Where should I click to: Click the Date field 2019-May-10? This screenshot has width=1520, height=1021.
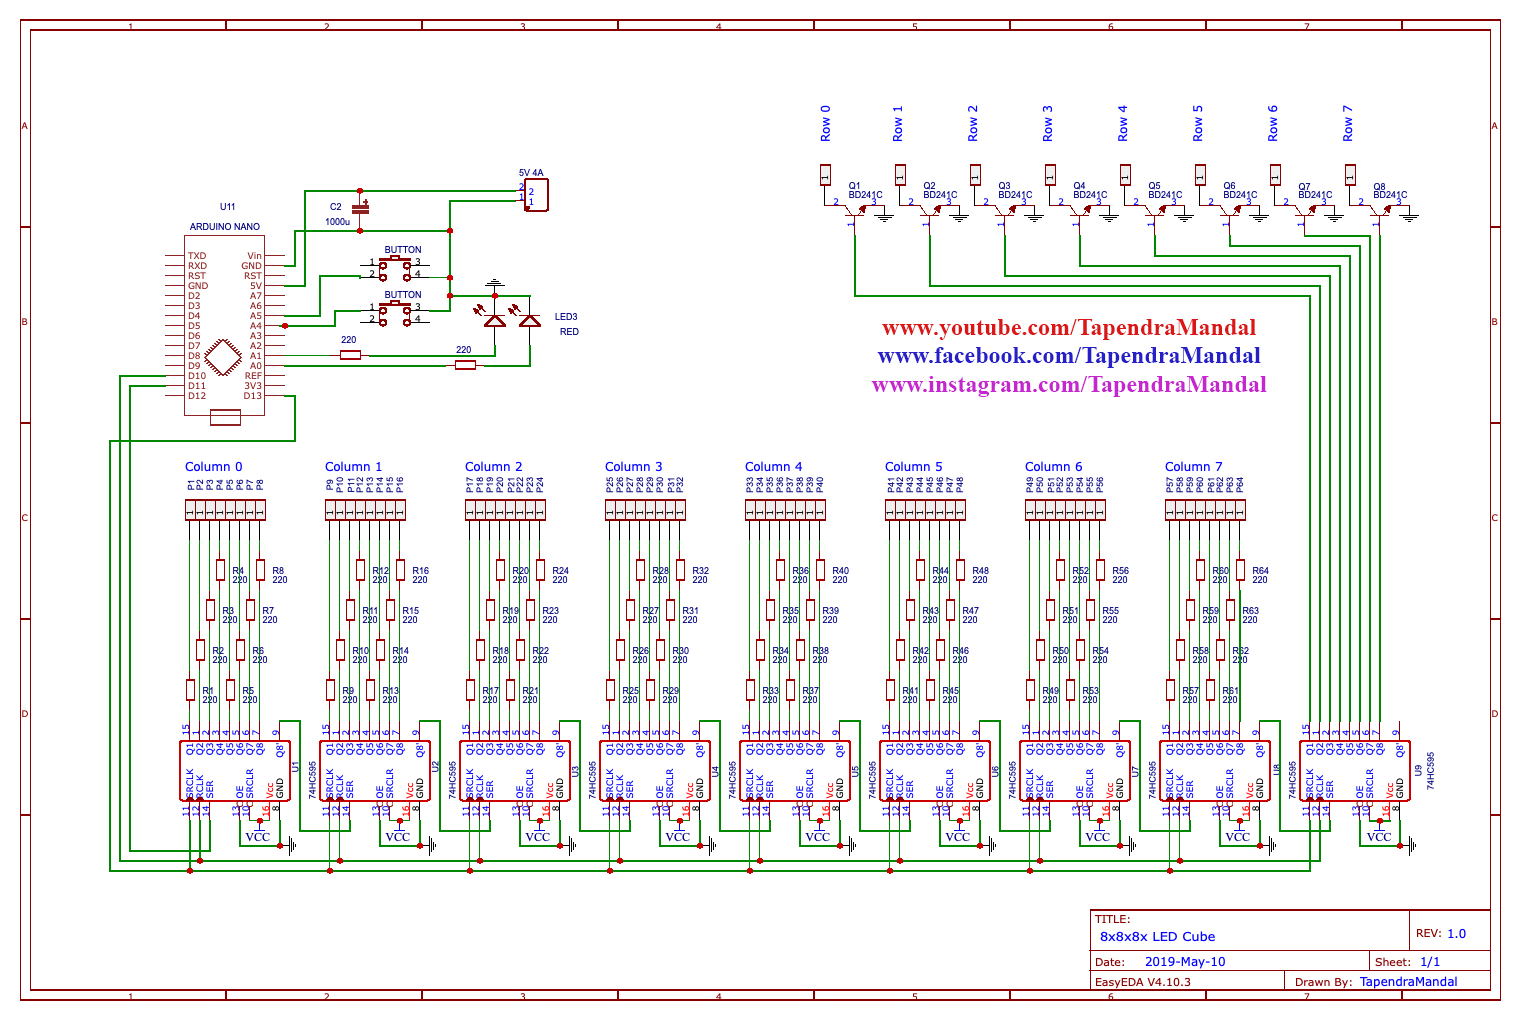coord(1186,961)
